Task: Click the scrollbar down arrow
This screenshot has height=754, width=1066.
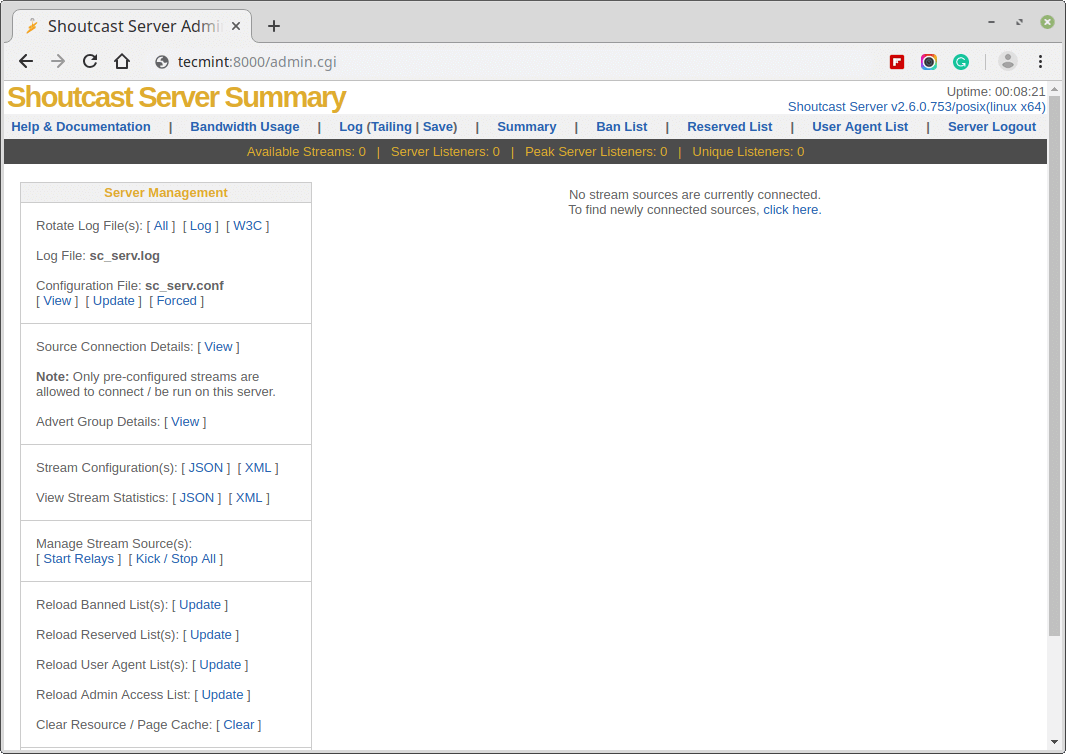Action: [x=1054, y=742]
